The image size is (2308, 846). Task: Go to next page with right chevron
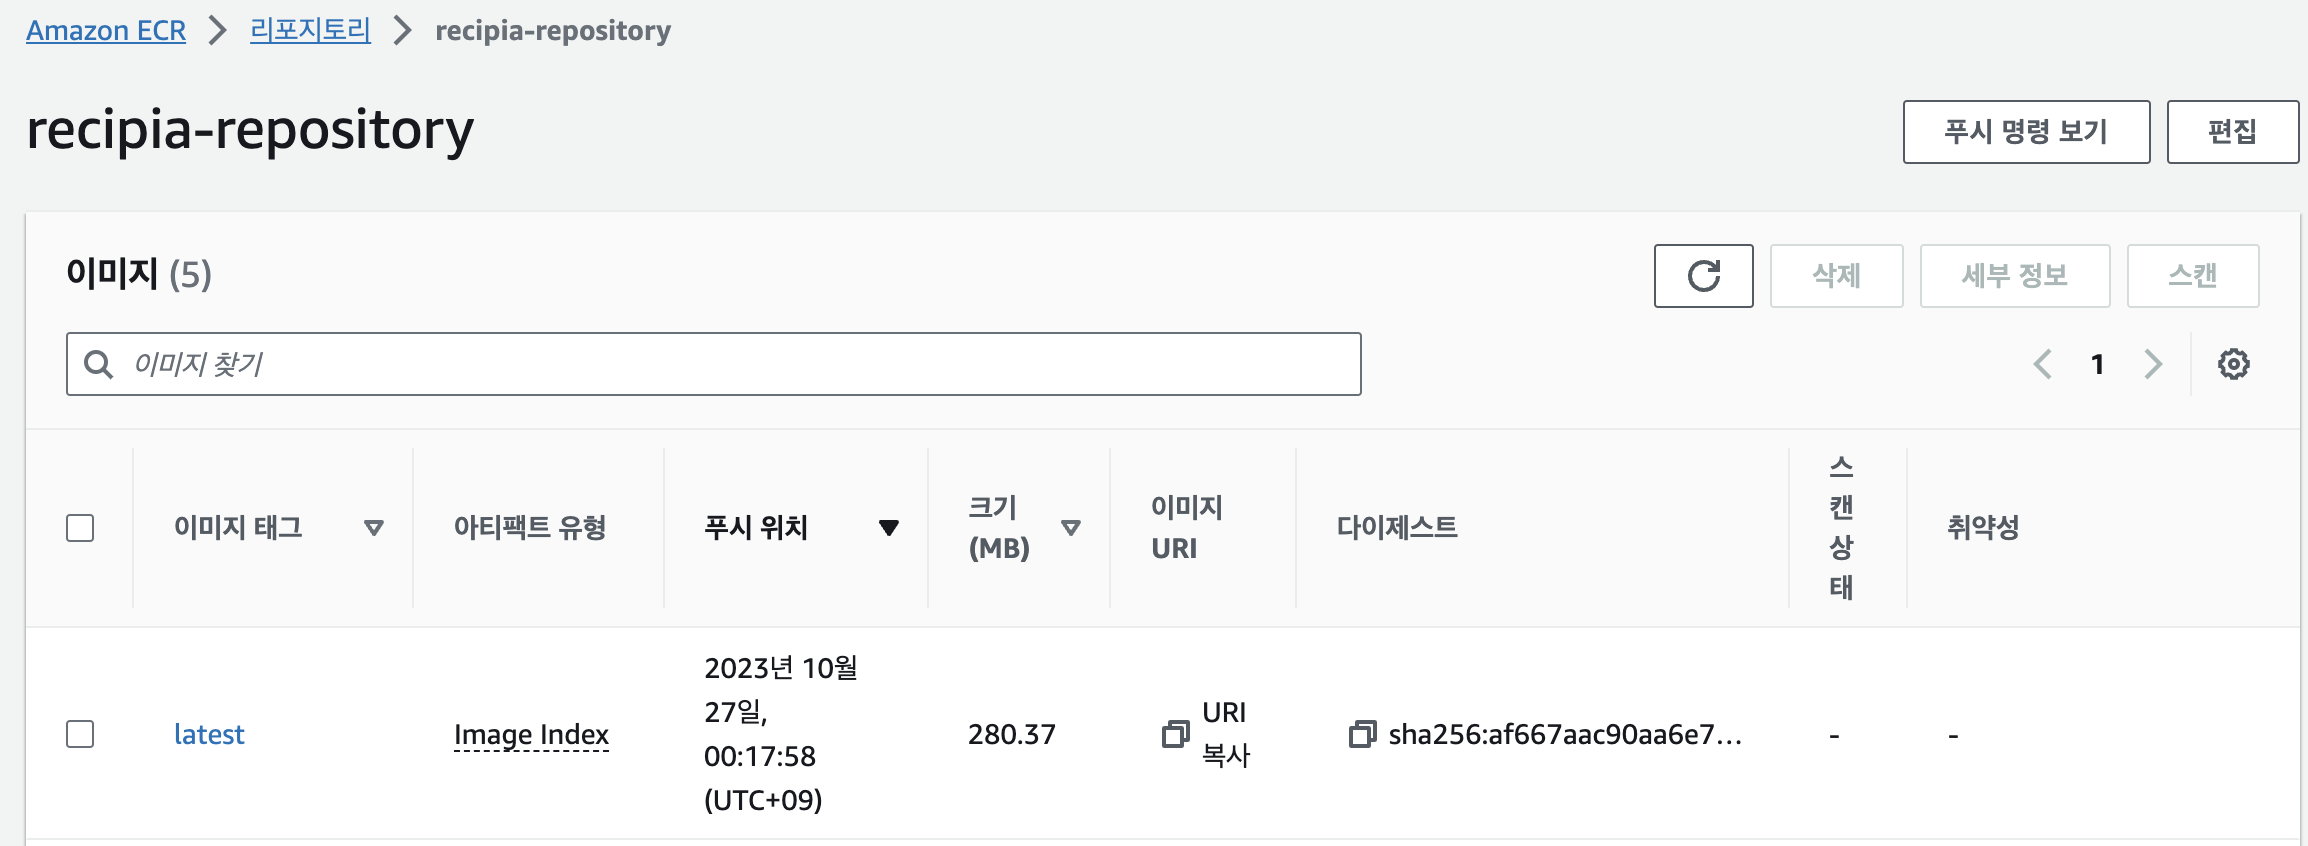(2152, 363)
